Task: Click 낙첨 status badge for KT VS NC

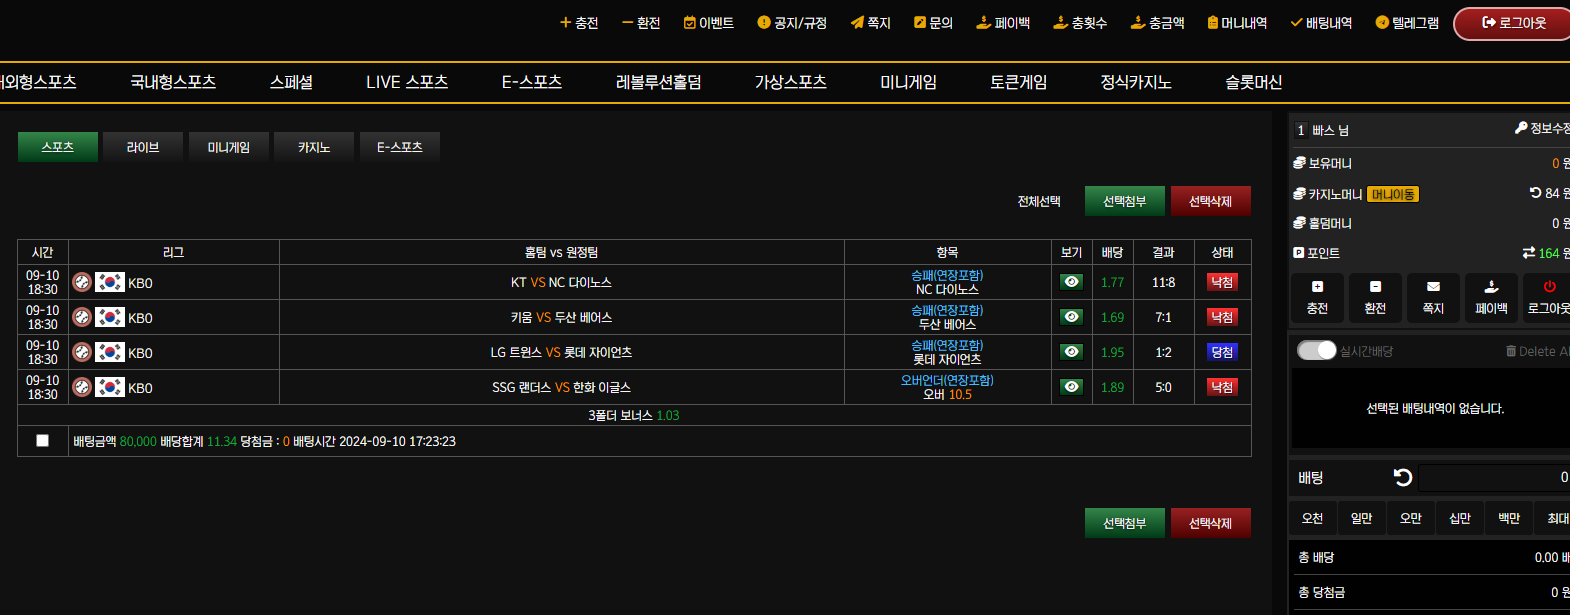Action: (x=1222, y=282)
